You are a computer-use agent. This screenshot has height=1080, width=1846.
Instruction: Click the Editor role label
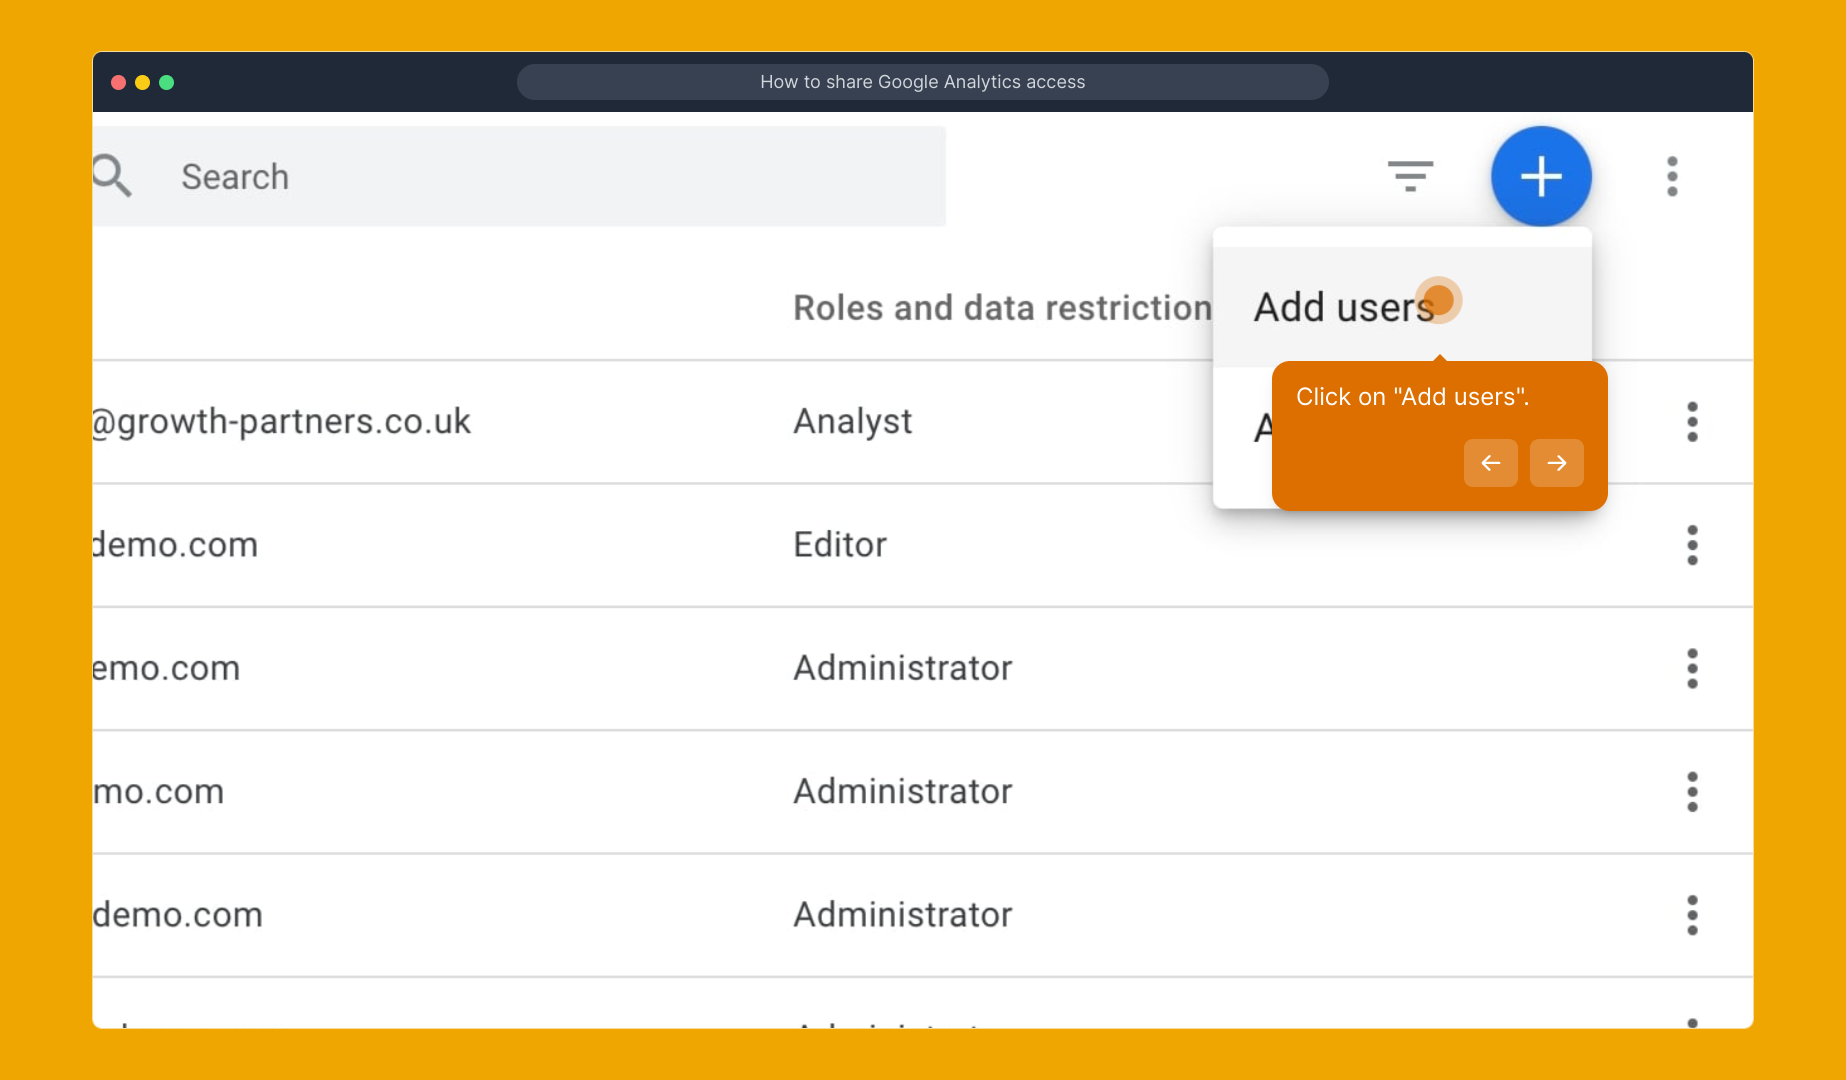839,545
